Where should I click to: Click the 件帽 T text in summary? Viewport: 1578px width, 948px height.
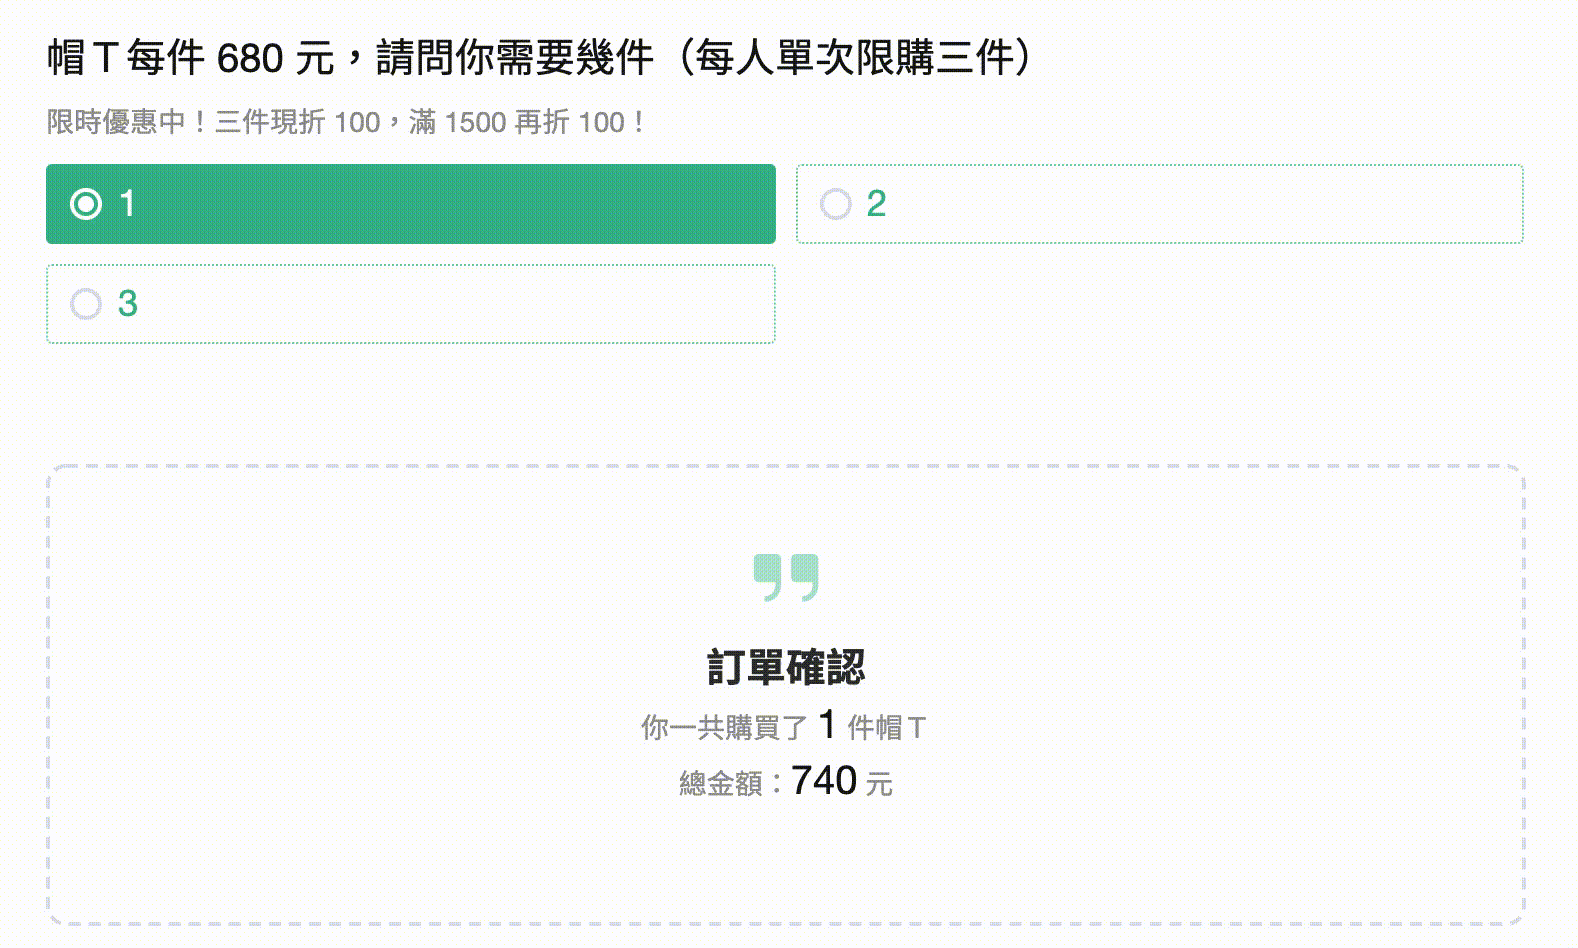click(x=887, y=727)
